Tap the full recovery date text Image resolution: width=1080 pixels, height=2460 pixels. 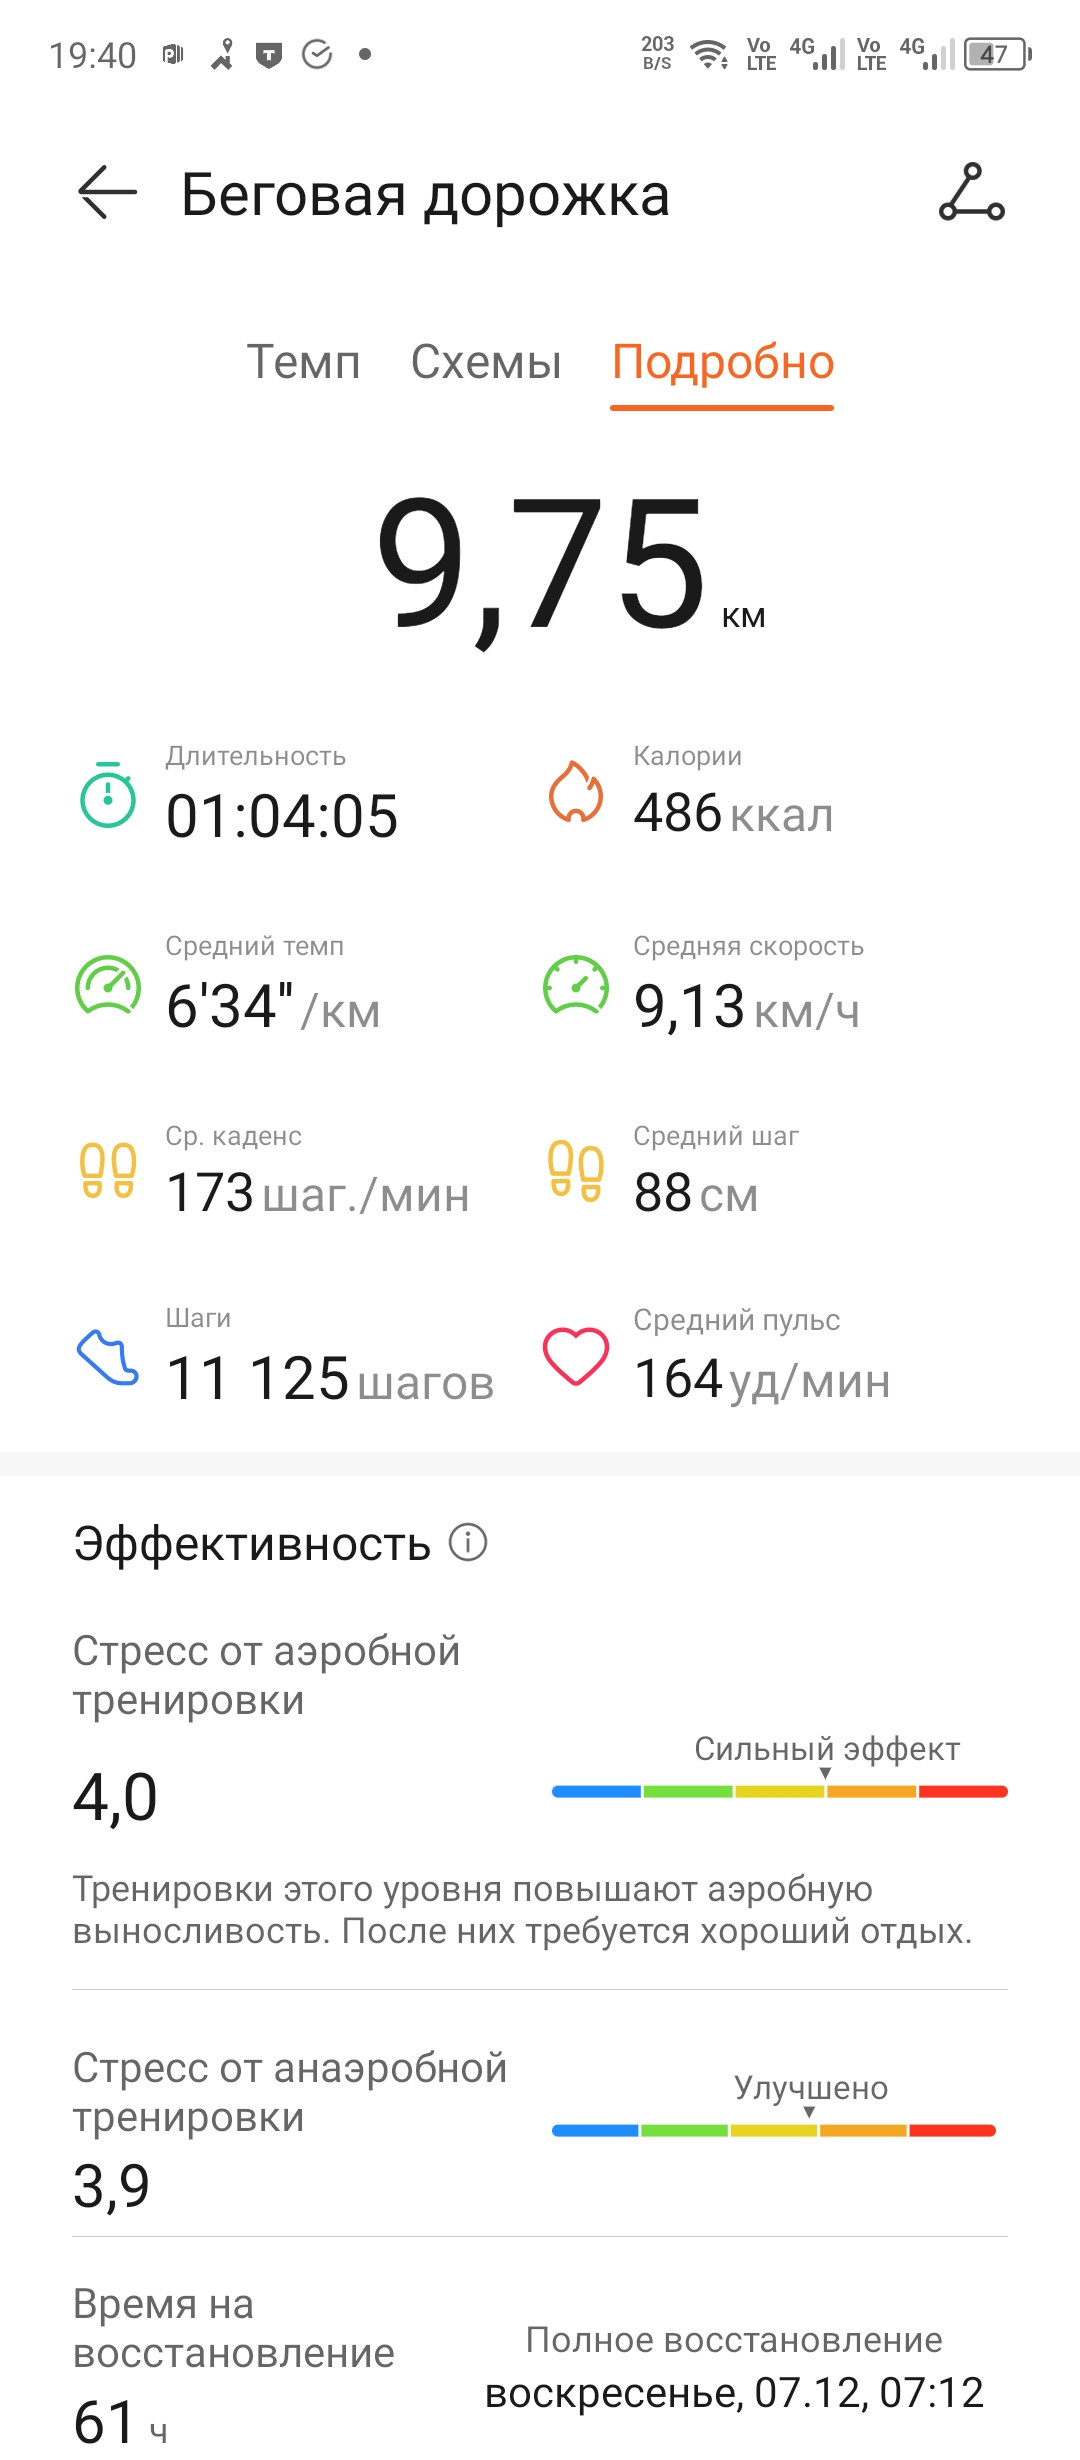click(735, 2393)
